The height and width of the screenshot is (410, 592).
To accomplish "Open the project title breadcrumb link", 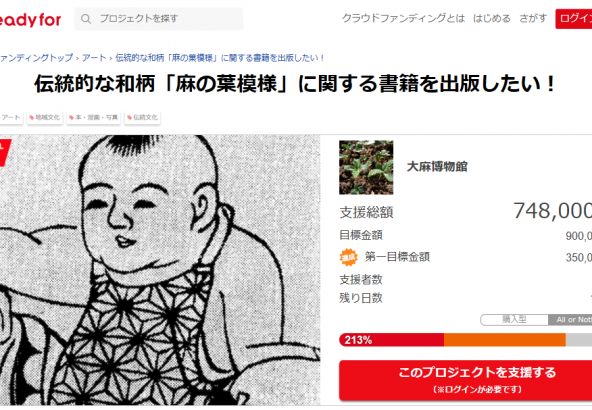I will coord(220,58).
